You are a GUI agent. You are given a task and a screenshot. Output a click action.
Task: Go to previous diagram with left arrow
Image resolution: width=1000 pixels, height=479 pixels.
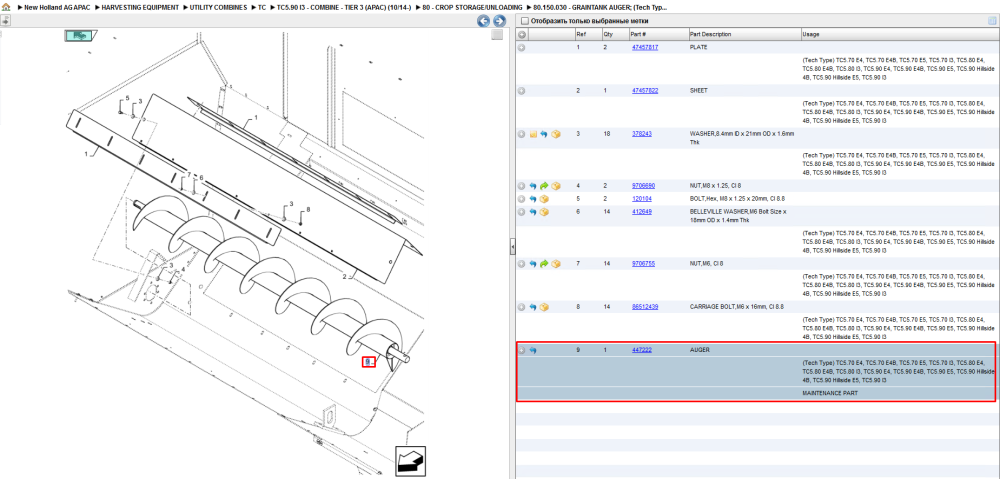coord(483,21)
